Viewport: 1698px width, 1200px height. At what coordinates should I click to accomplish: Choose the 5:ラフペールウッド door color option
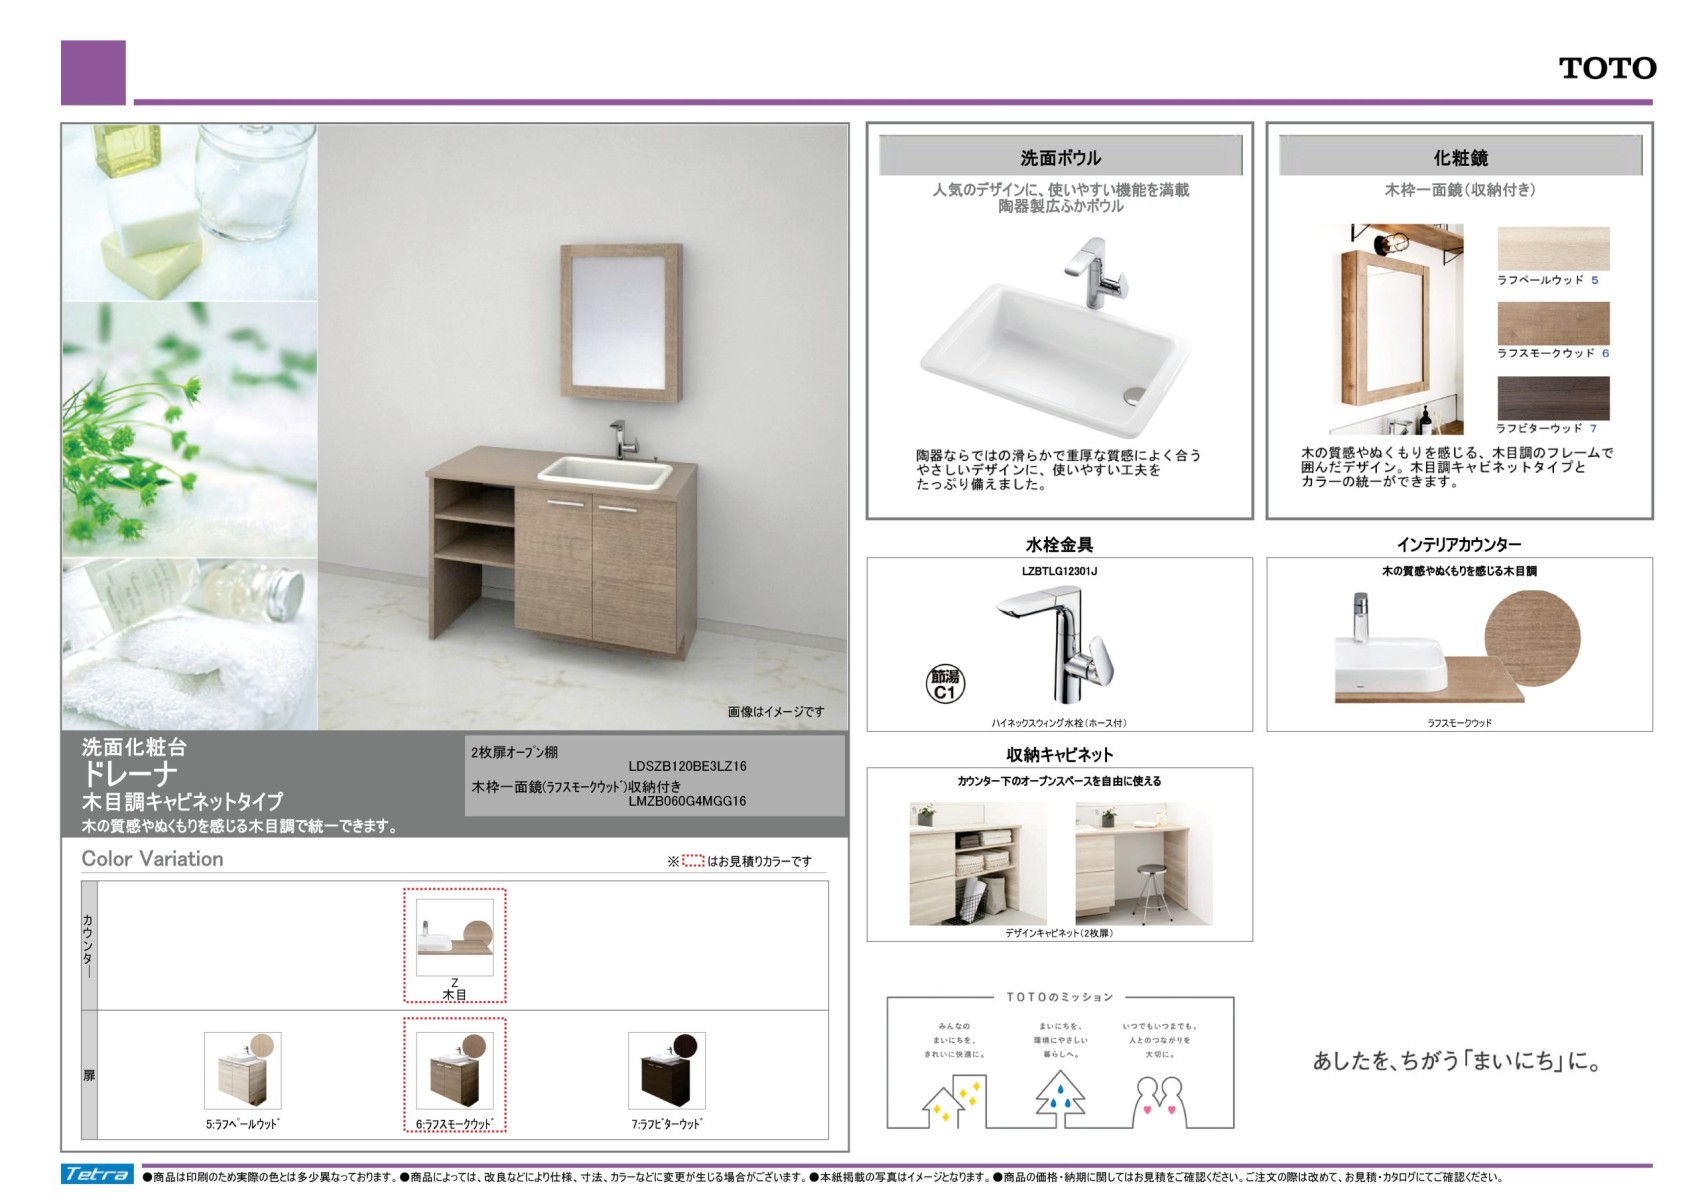click(242, 1072)
